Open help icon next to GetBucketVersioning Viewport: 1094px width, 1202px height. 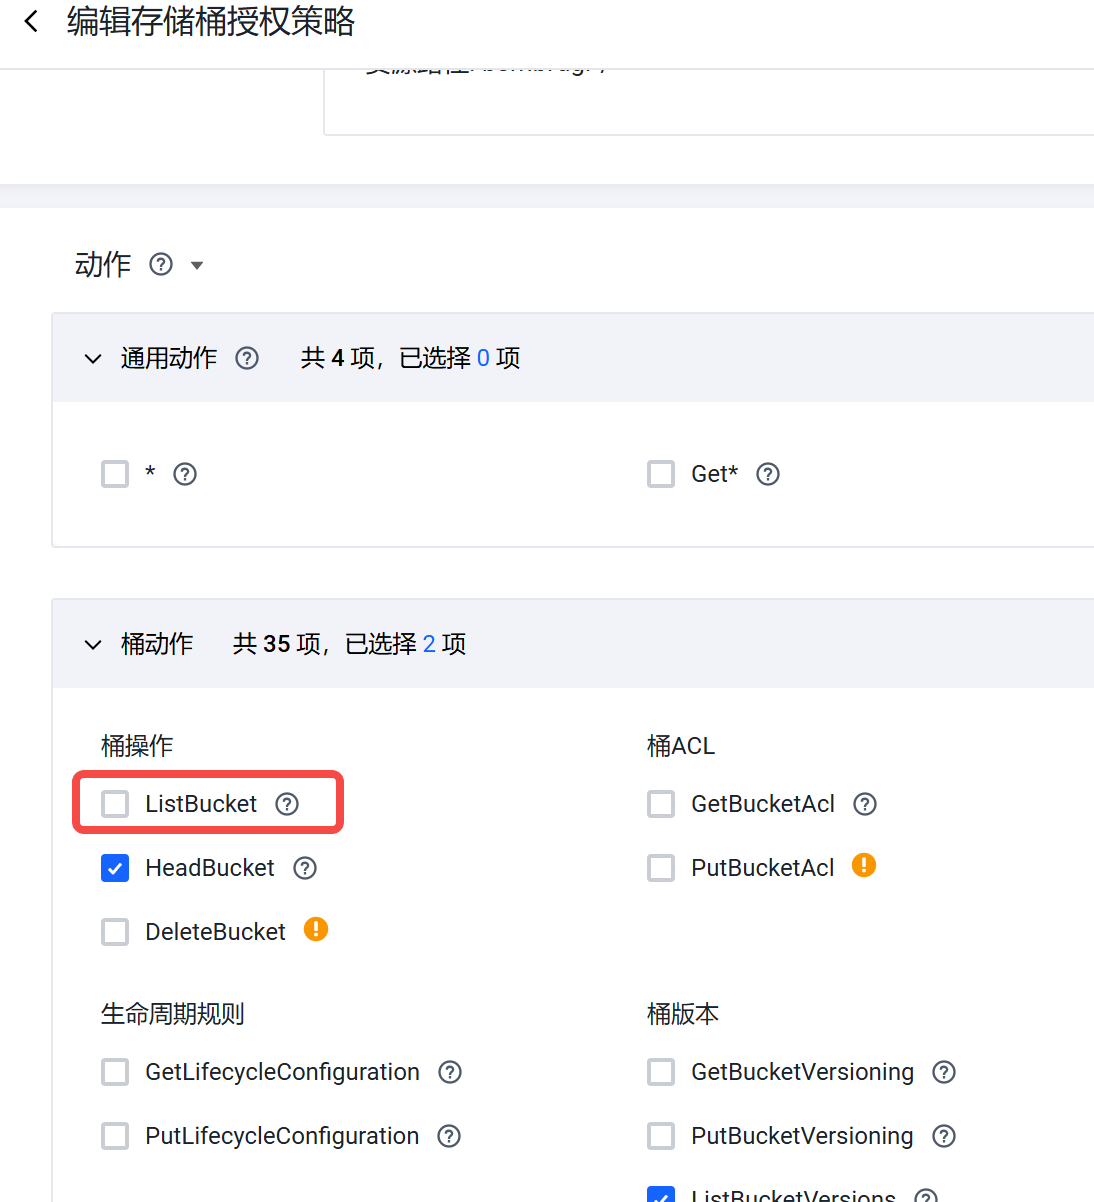click(944, 1072)
